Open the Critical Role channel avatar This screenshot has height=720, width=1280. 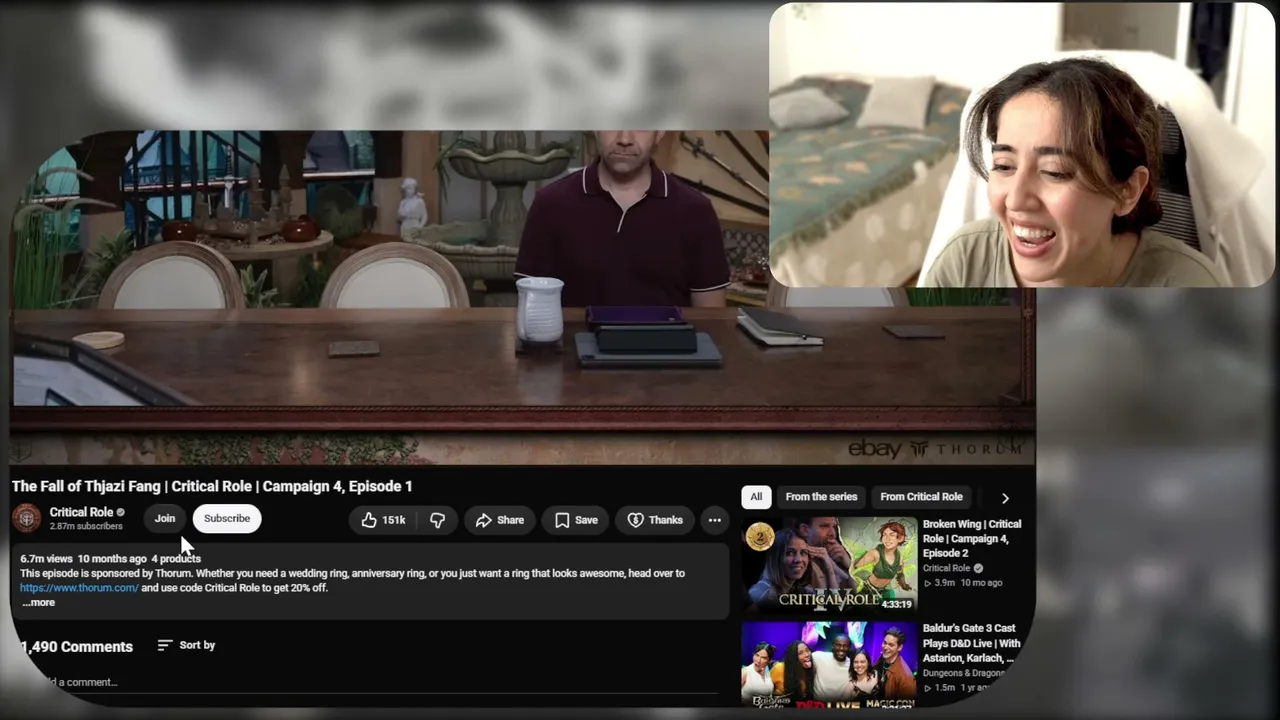[26, 518]
